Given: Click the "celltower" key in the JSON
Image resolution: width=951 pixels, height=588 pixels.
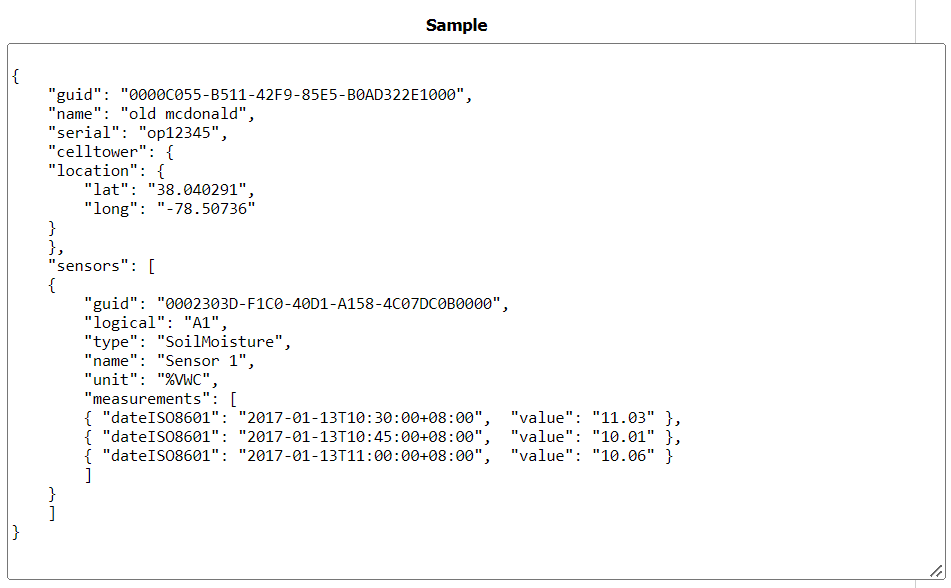Looking at the screenshot, I should pyautogui.click(x=97, y=152).
